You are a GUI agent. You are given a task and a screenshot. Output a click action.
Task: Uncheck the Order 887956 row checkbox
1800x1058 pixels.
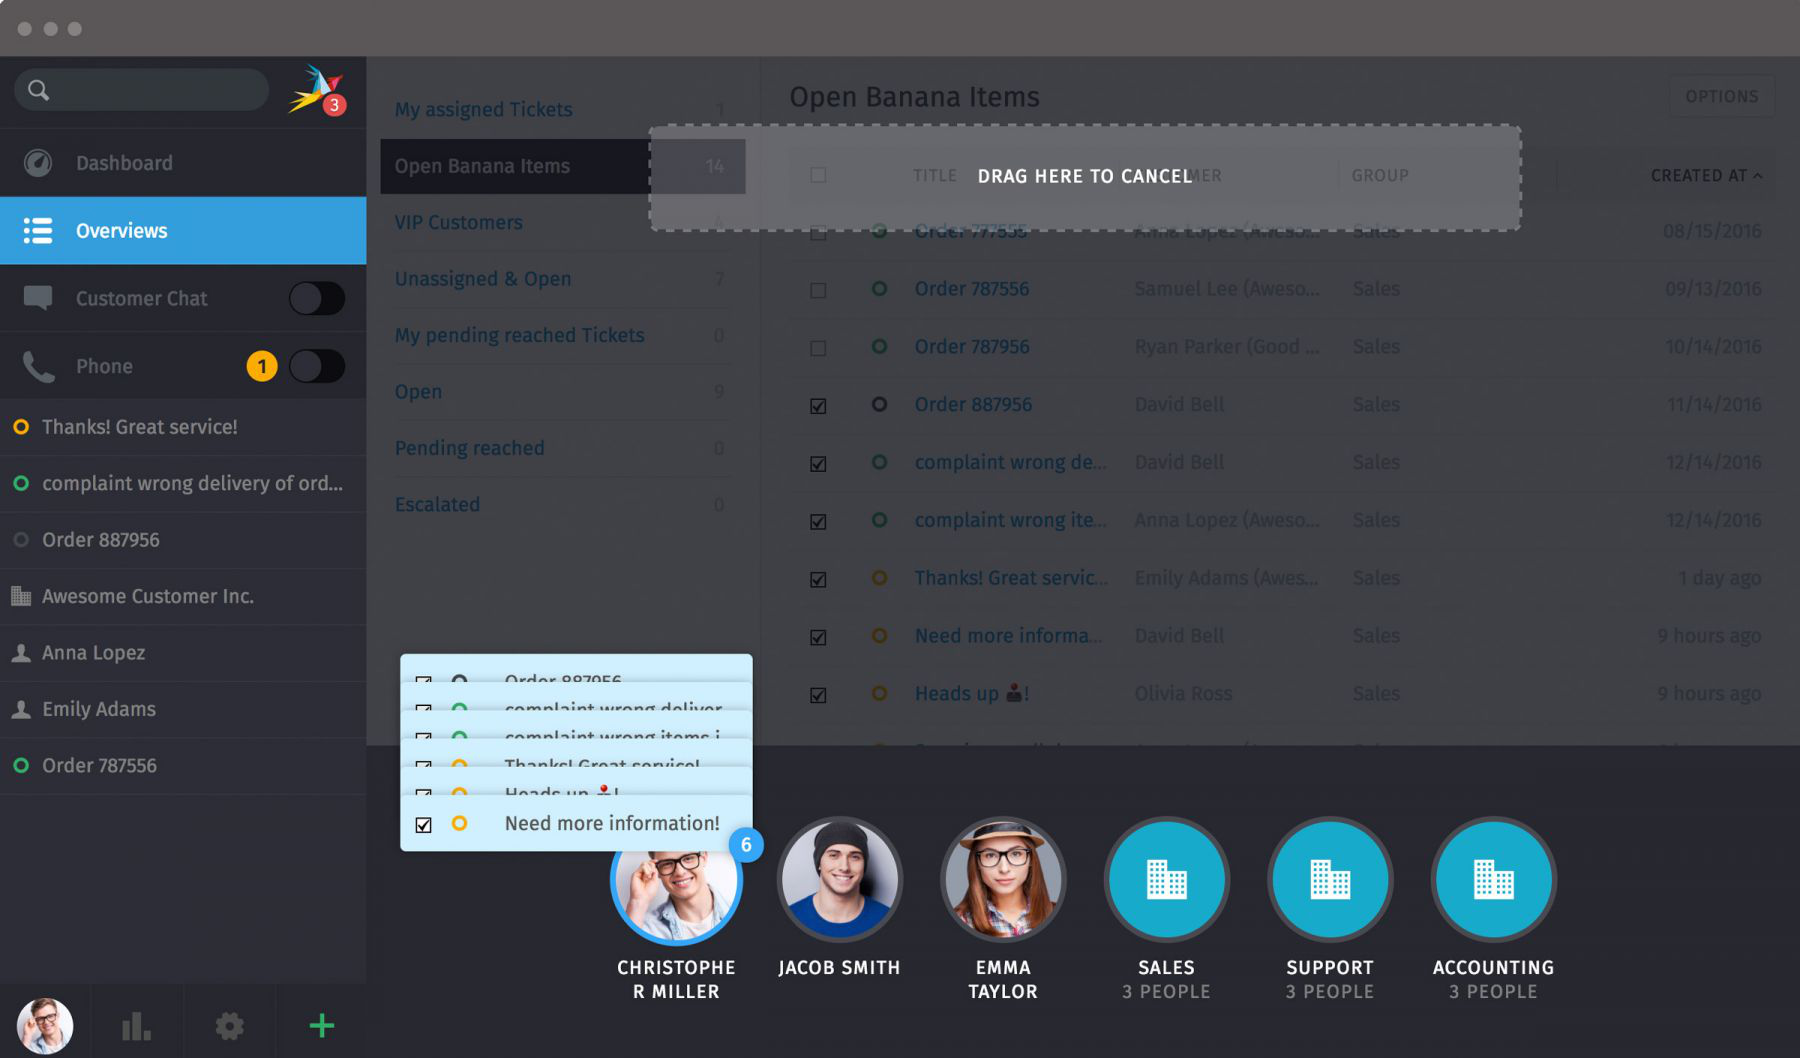(818, 406)
